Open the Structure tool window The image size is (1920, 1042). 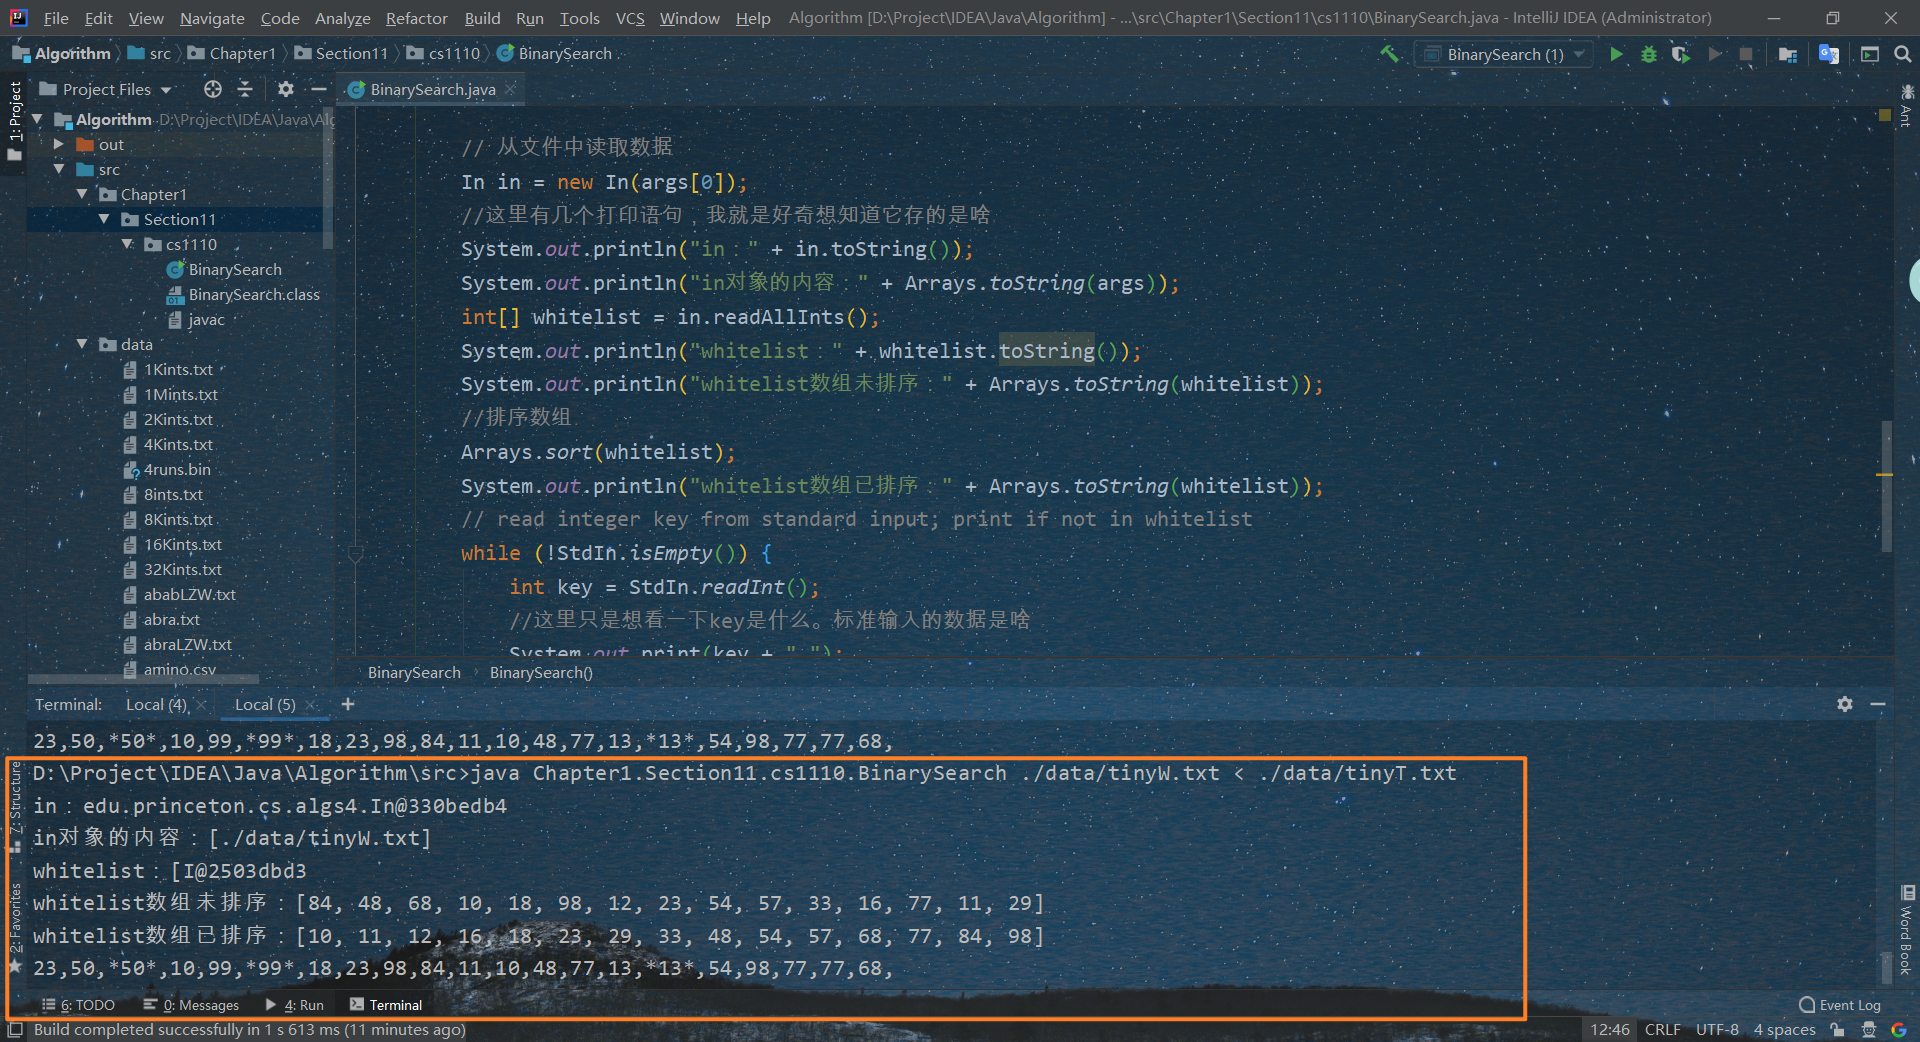tap(15, 806)
